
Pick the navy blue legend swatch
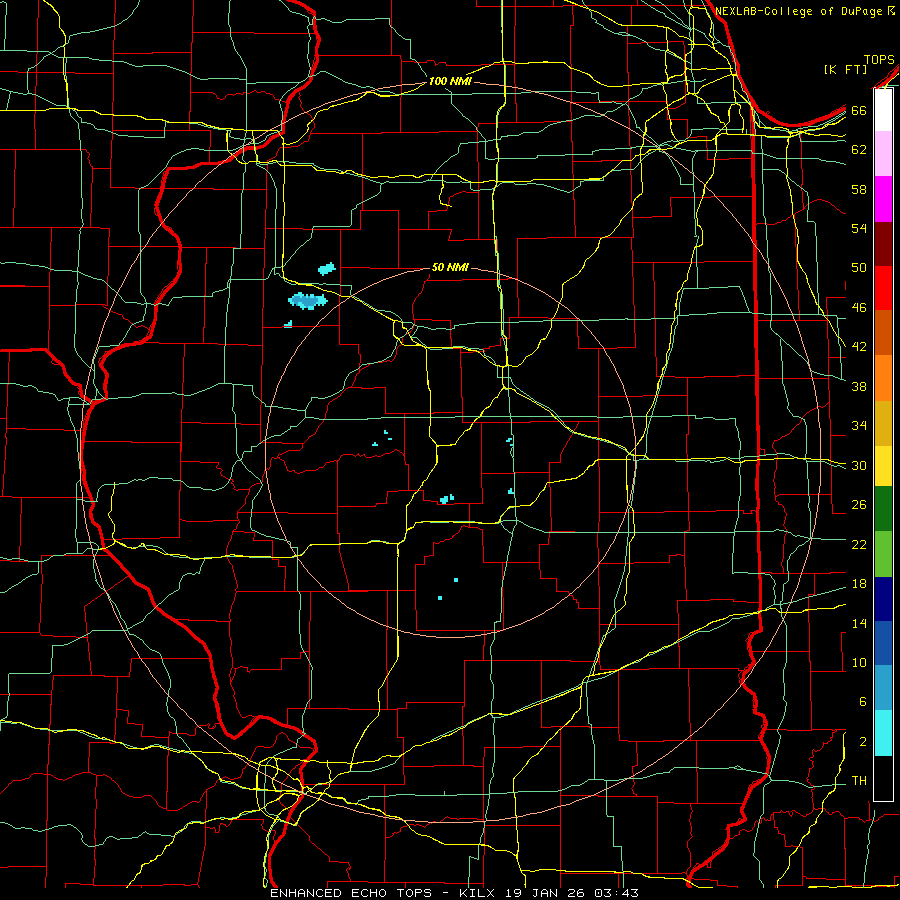tap(883, 599)
